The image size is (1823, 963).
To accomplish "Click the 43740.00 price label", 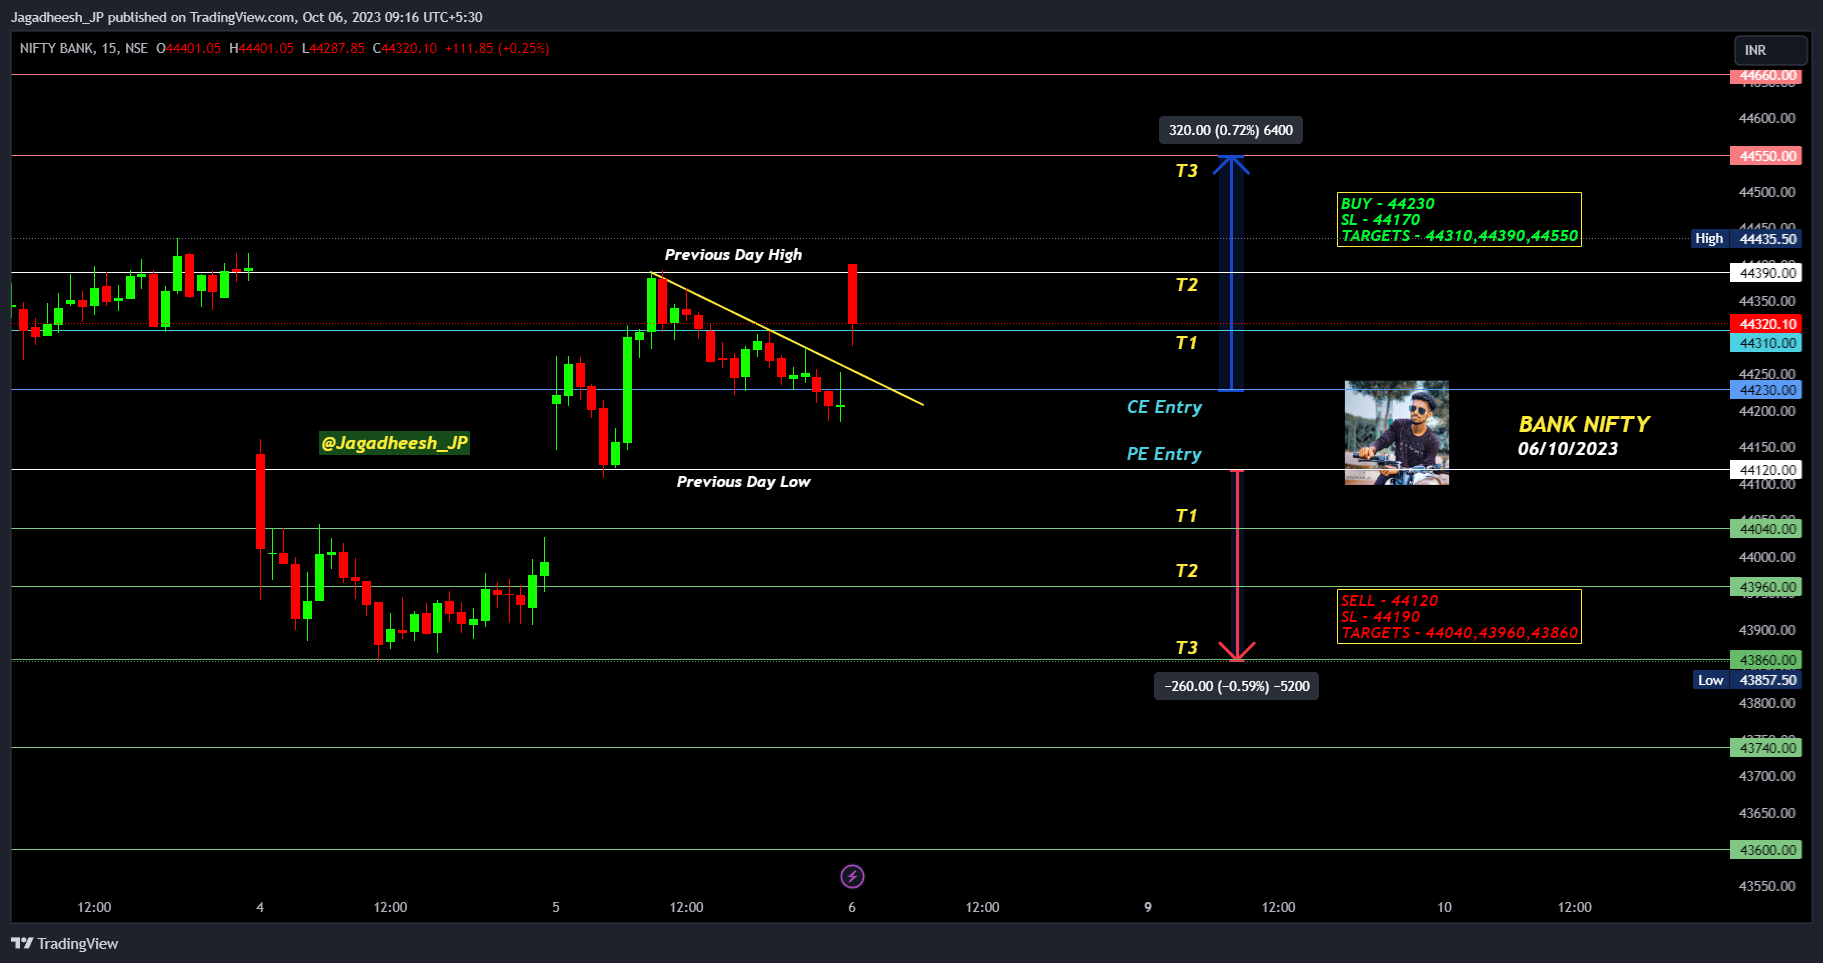I will tap(1766, 748).
